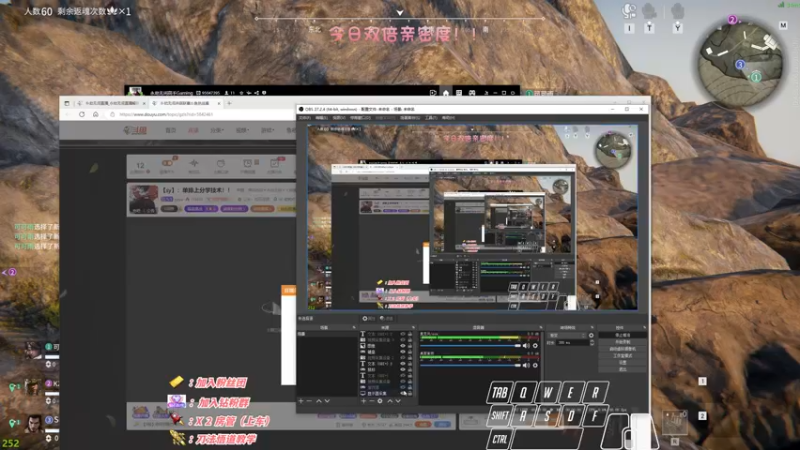Screen dimensions: 800x450
Task: Add a new source in OBS sources panel
Action: 363,401
